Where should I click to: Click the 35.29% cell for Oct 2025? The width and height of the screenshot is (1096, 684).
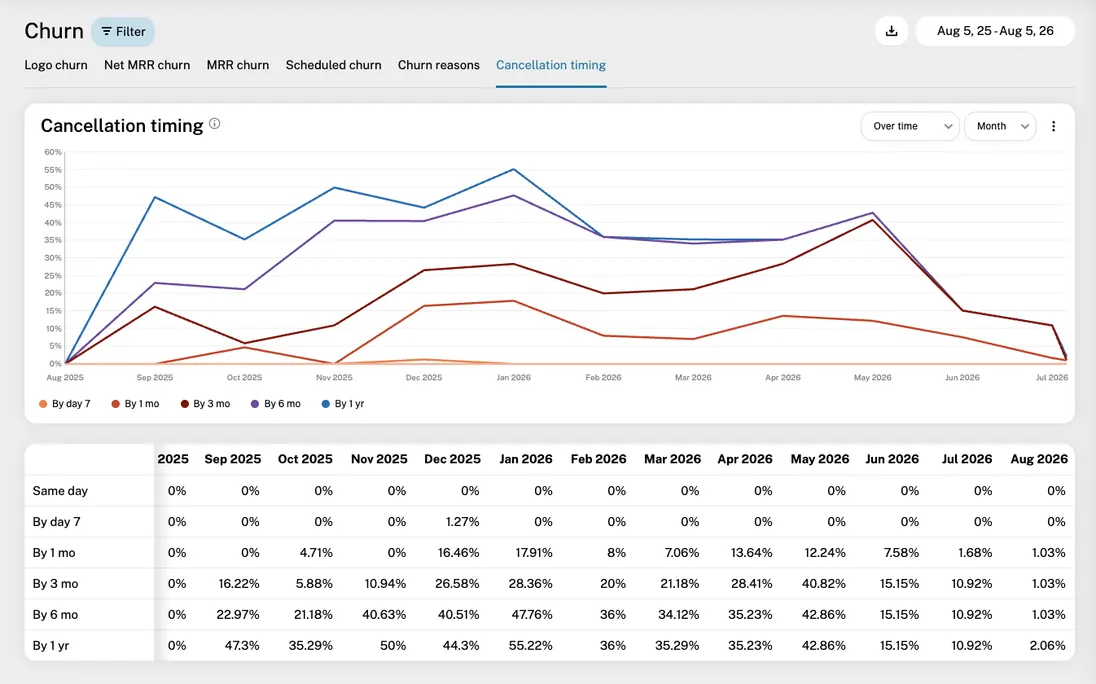(x=310, y=646)
